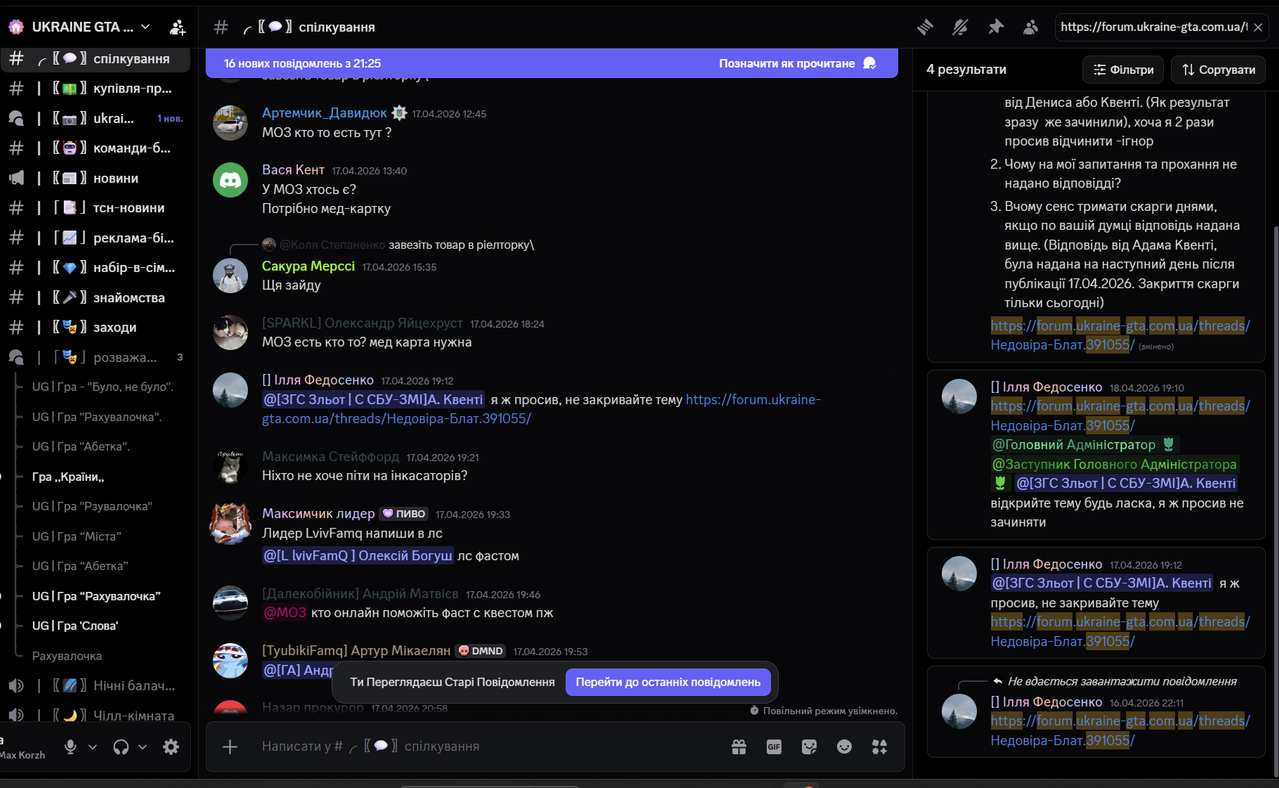Image resolution: width=1279 pixels, height=788 pixels.
Task: Open the Сортувати sort options
Action: click(x=1218, y=70)
